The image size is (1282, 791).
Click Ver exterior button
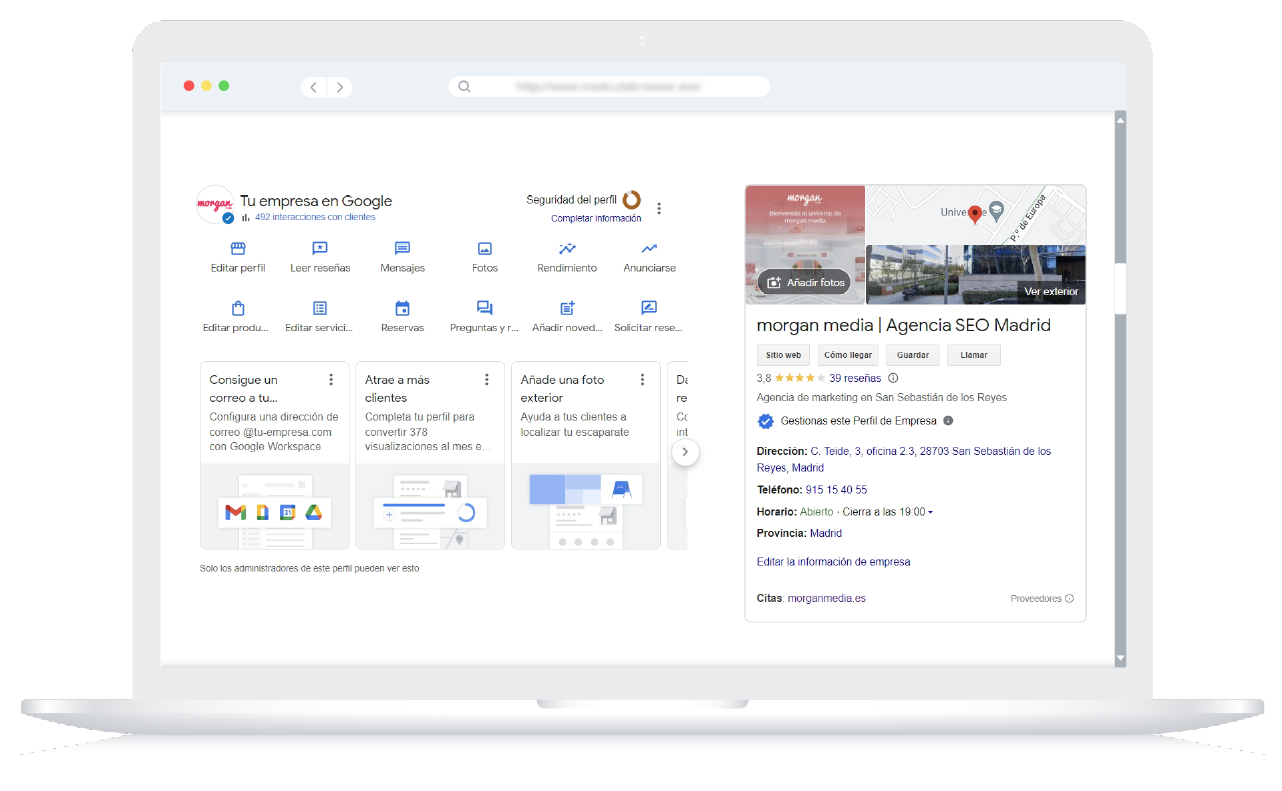pos(1051,291)
